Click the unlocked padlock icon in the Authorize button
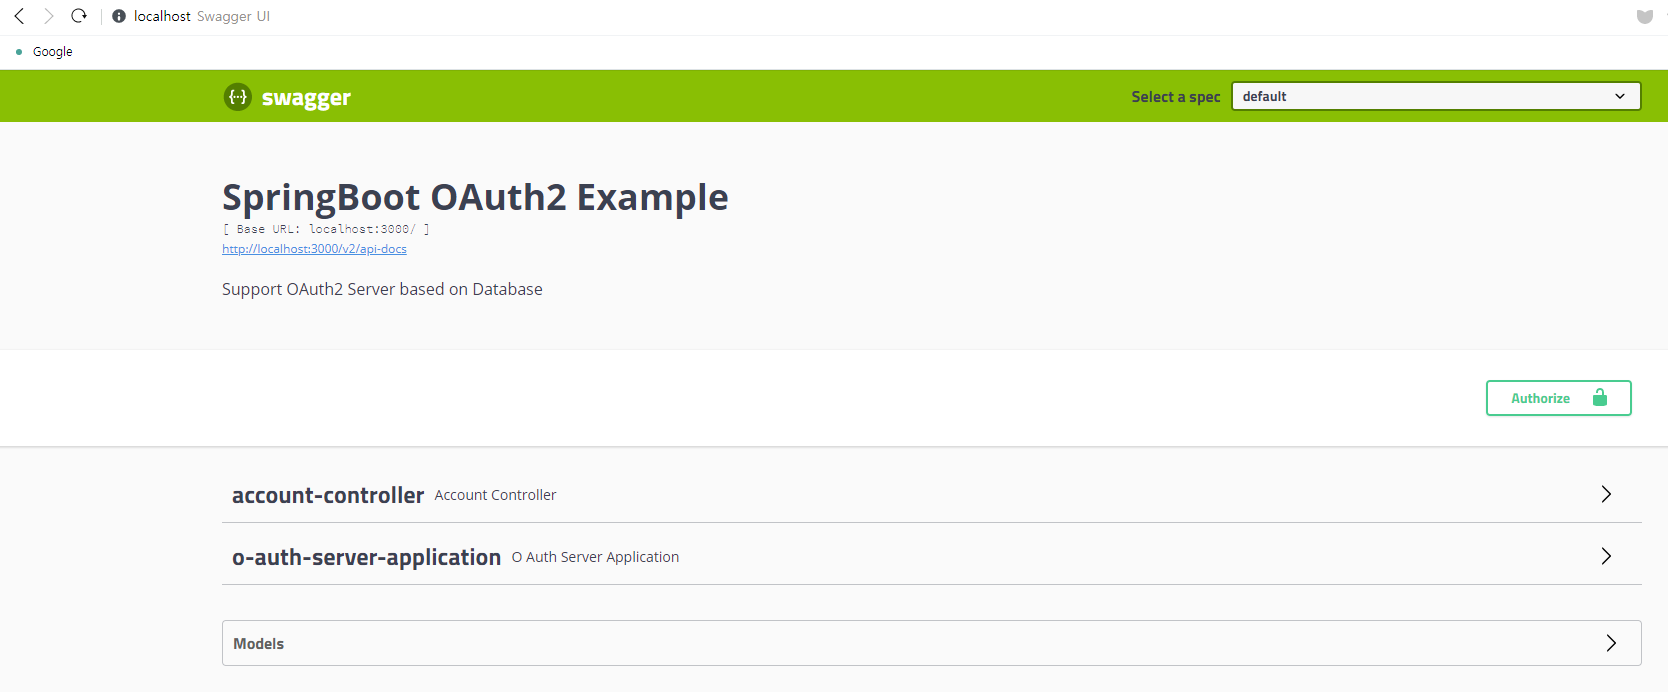Screen dimensions: 1668x692 [x=1600, y=397]
